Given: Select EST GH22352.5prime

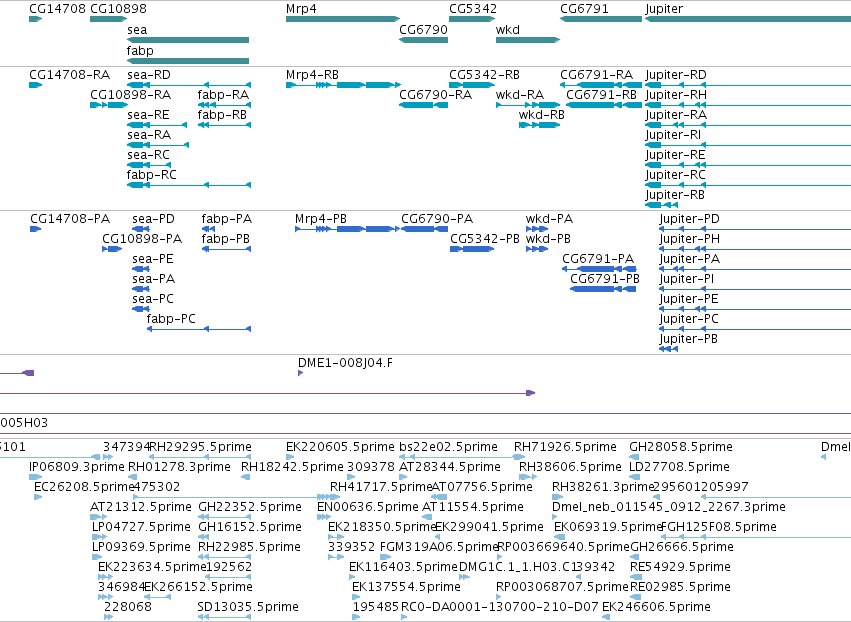Looking at the screenshot, I should point(250,507).
